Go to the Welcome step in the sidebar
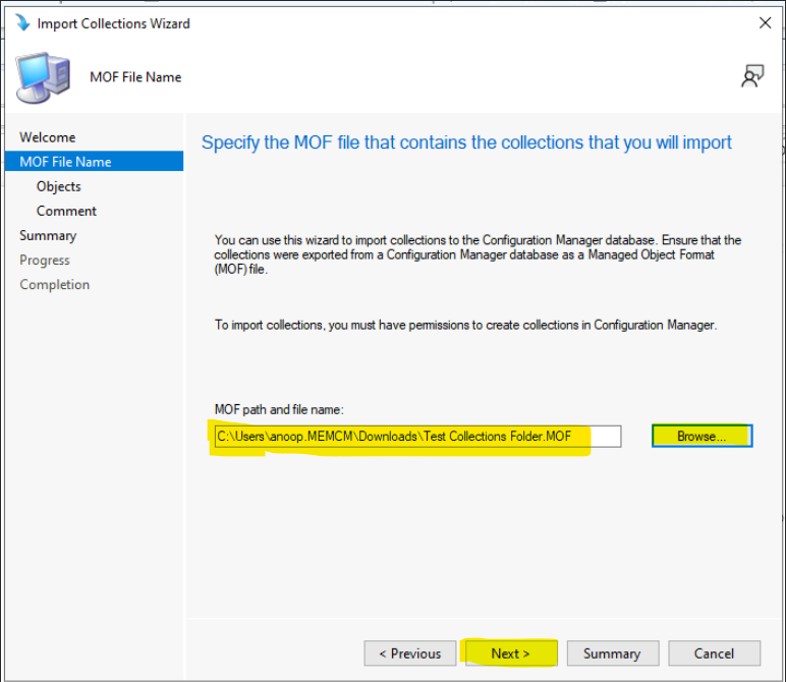Screen dimensions: 786x682 (47, 137)
